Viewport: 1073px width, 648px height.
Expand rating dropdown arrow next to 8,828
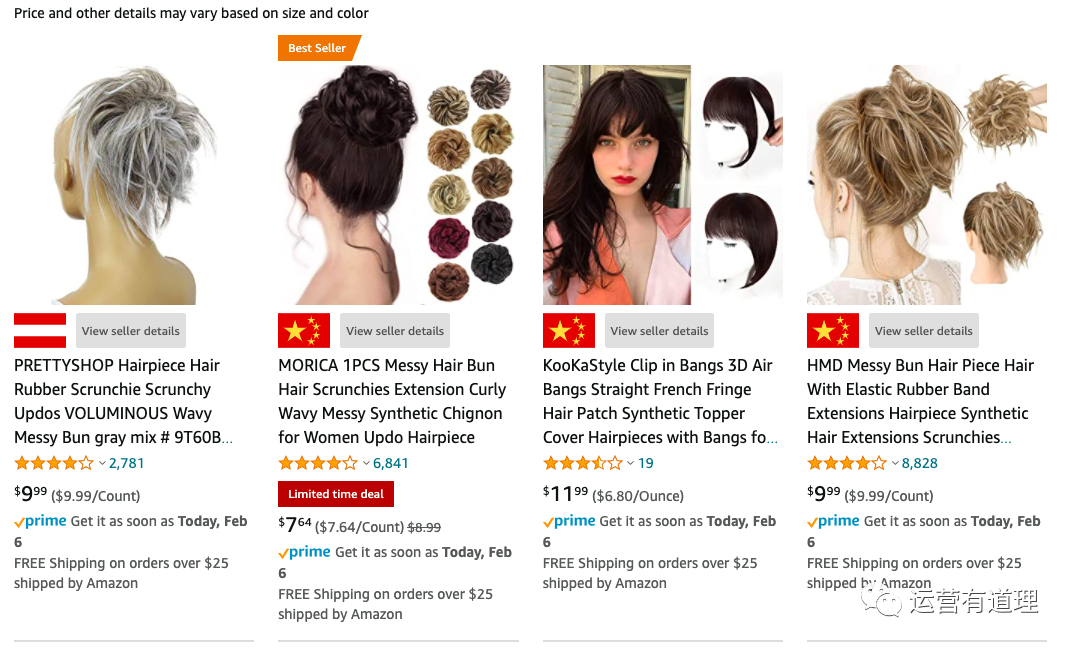[x=895, y=464]
